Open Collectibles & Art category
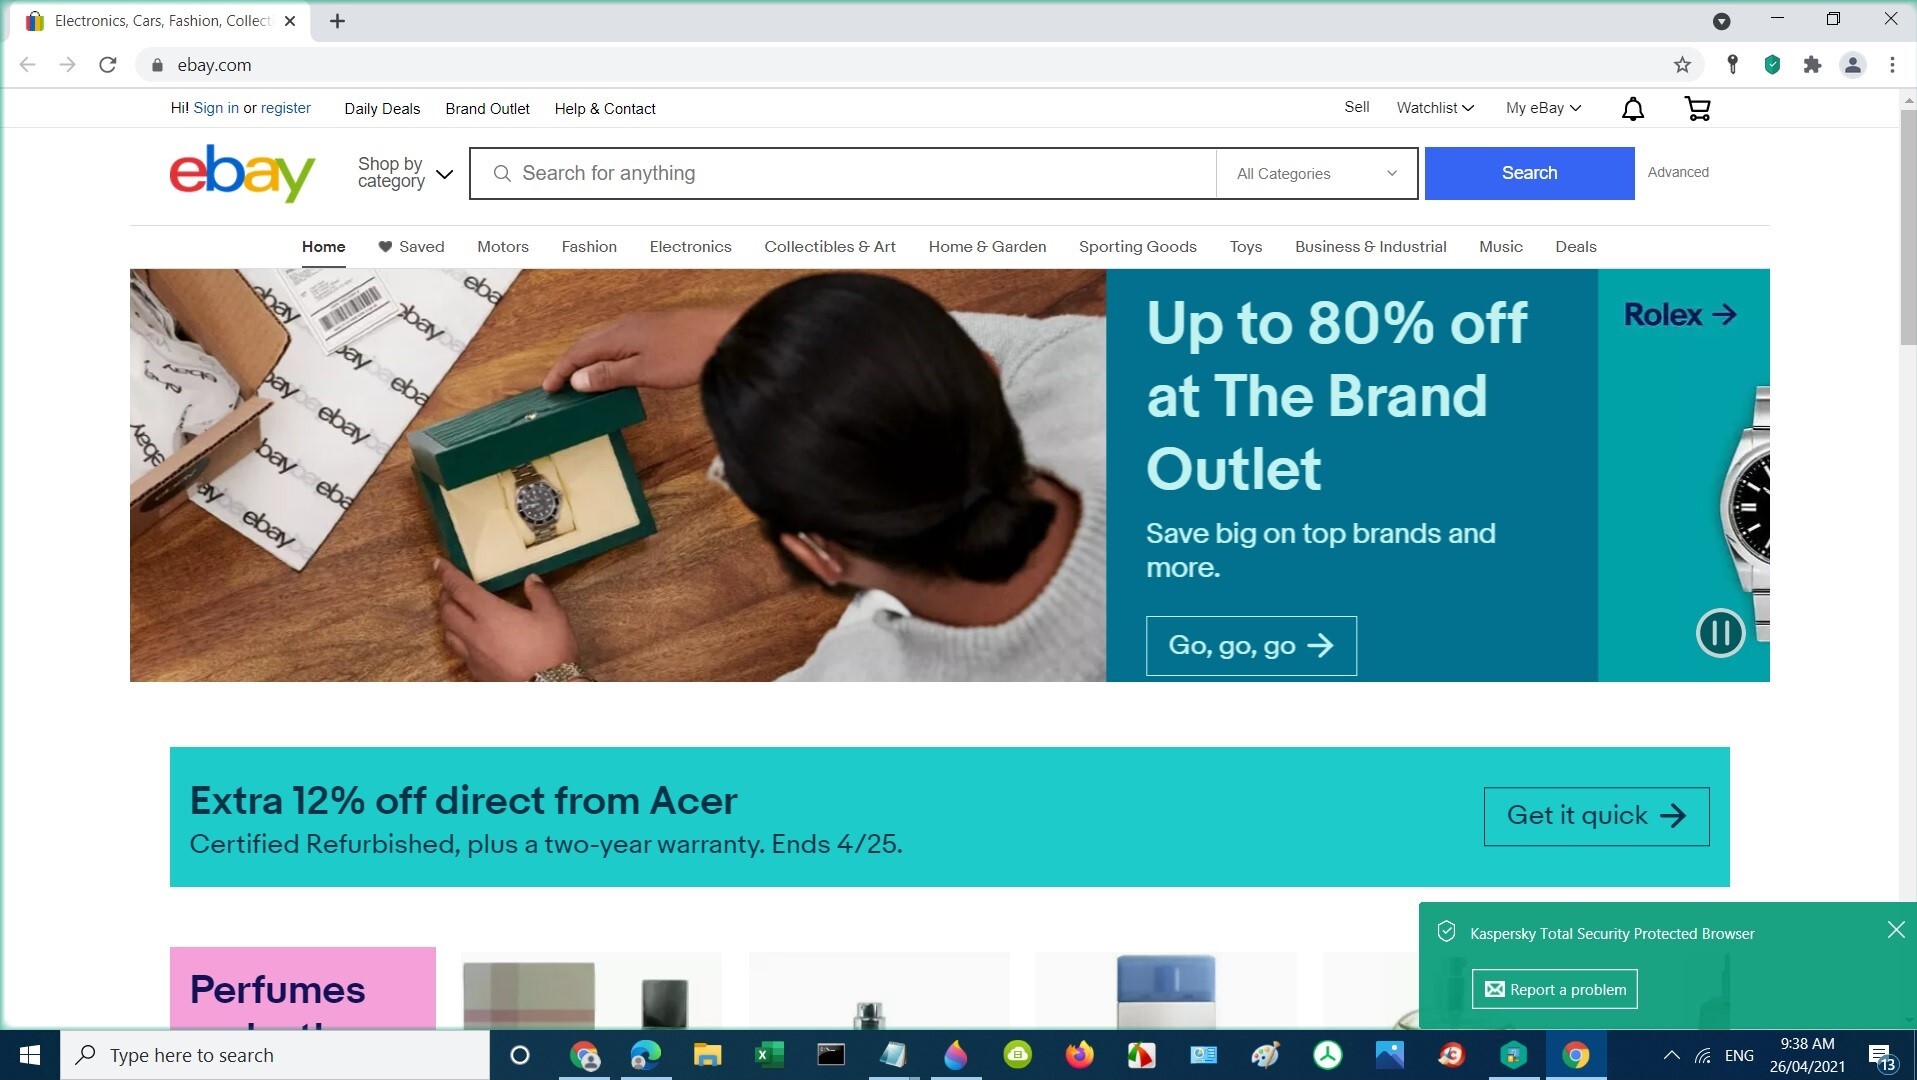This screenshot has width=1917, height=1080. click(x=830, y=247)
